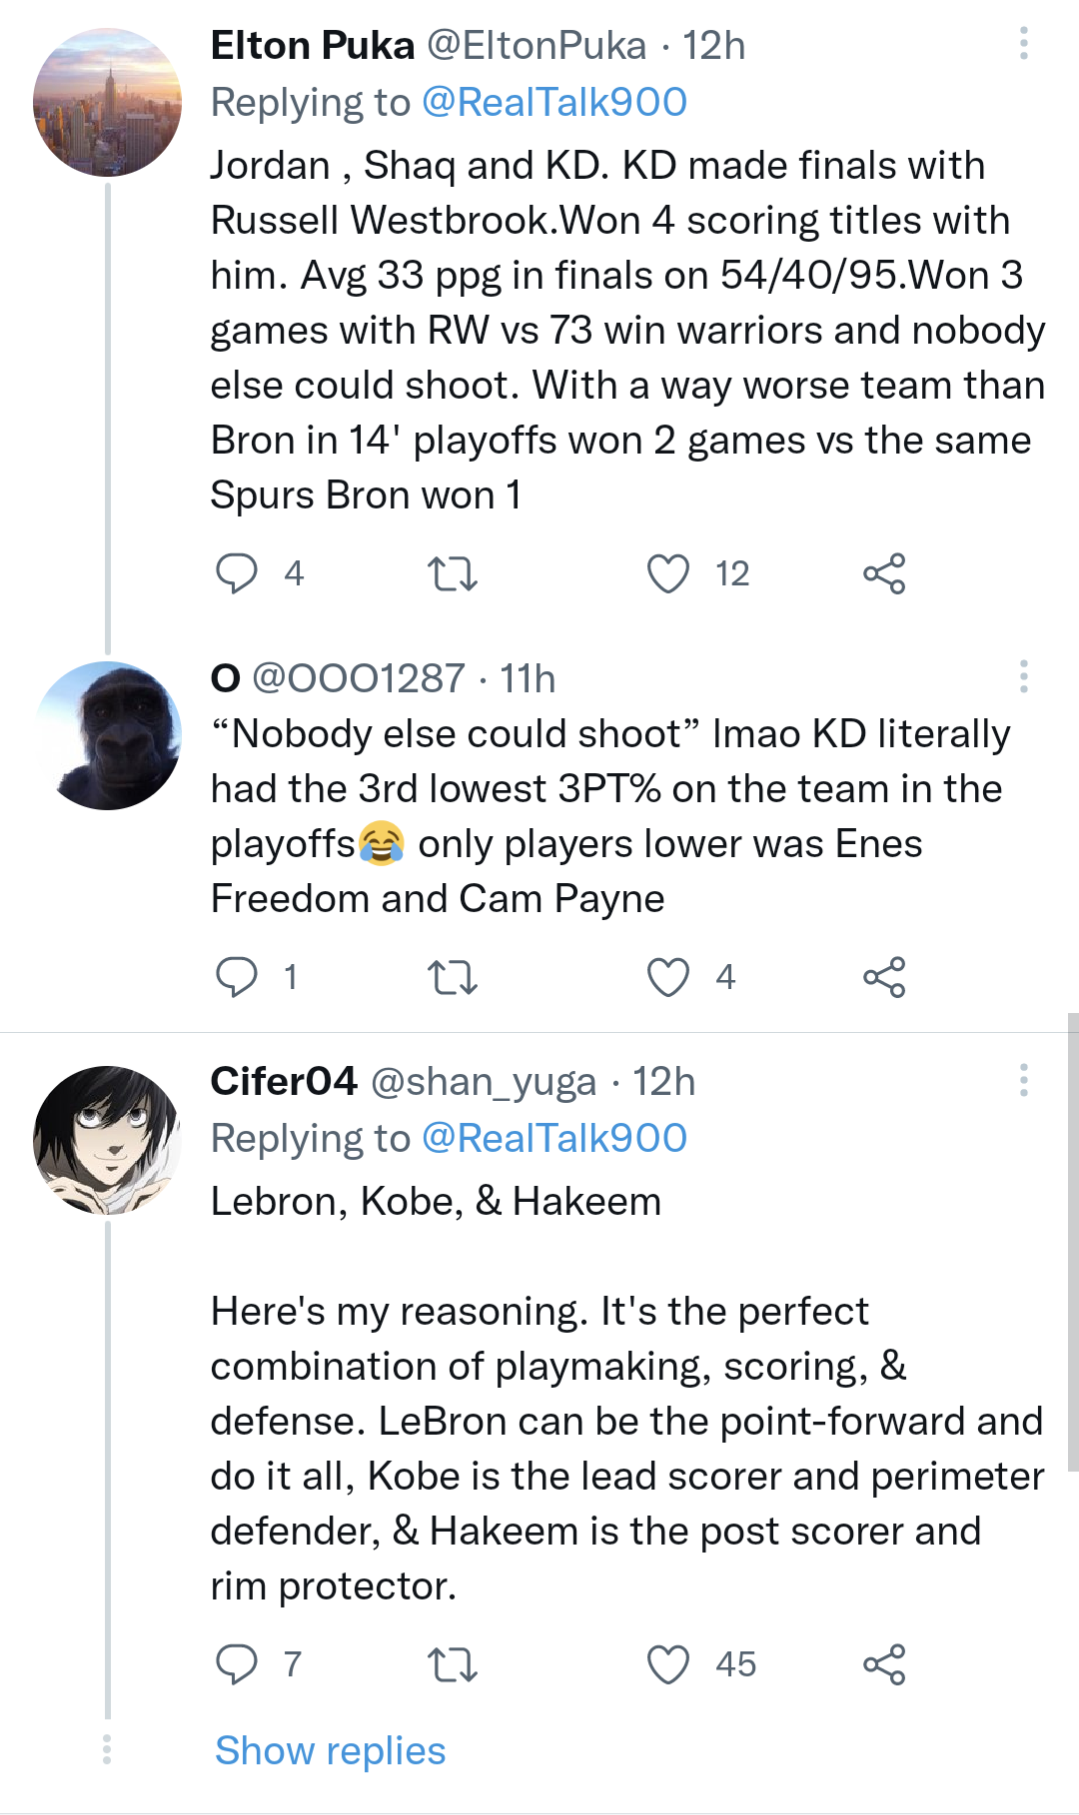This screenshot has width=1079, height=1815.
Task: Open more options menu on @OOO1287's tweet
Action: (x=1023, y=677)
